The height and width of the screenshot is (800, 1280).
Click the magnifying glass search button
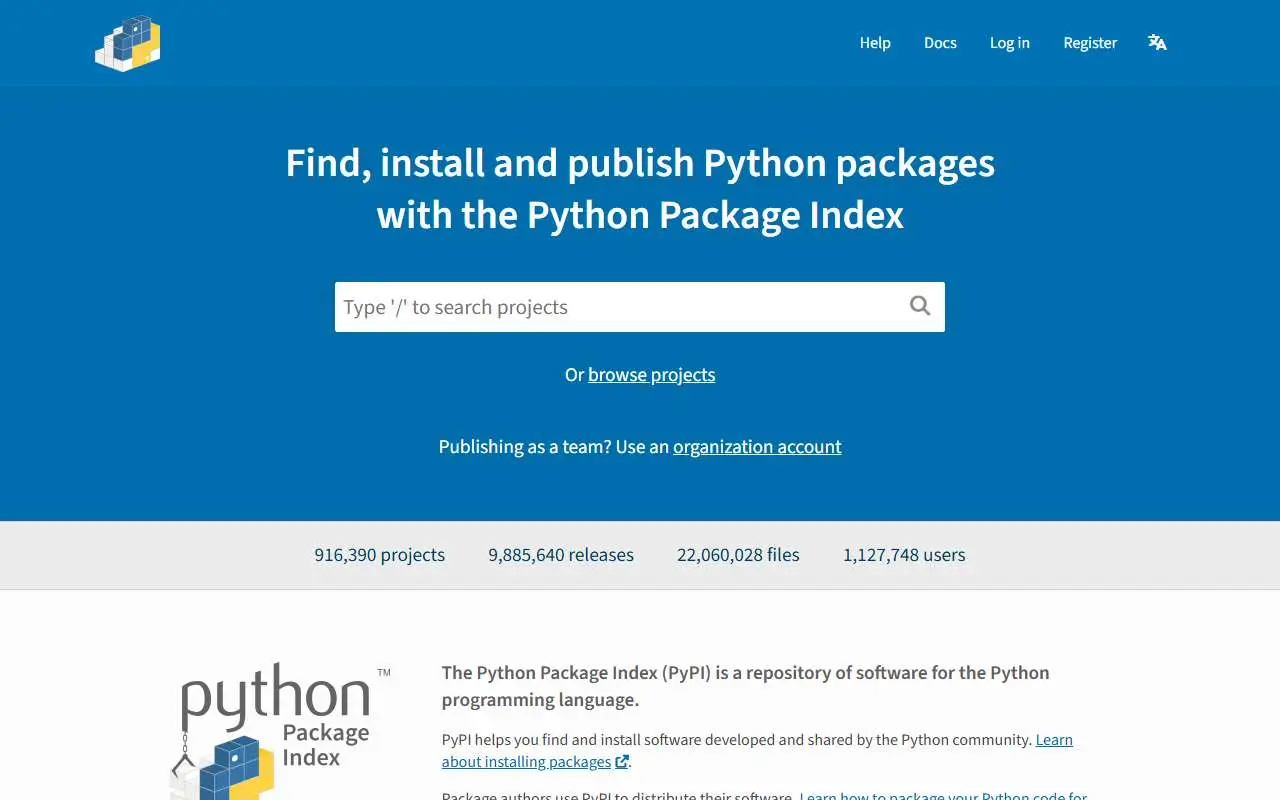point(920,306)
